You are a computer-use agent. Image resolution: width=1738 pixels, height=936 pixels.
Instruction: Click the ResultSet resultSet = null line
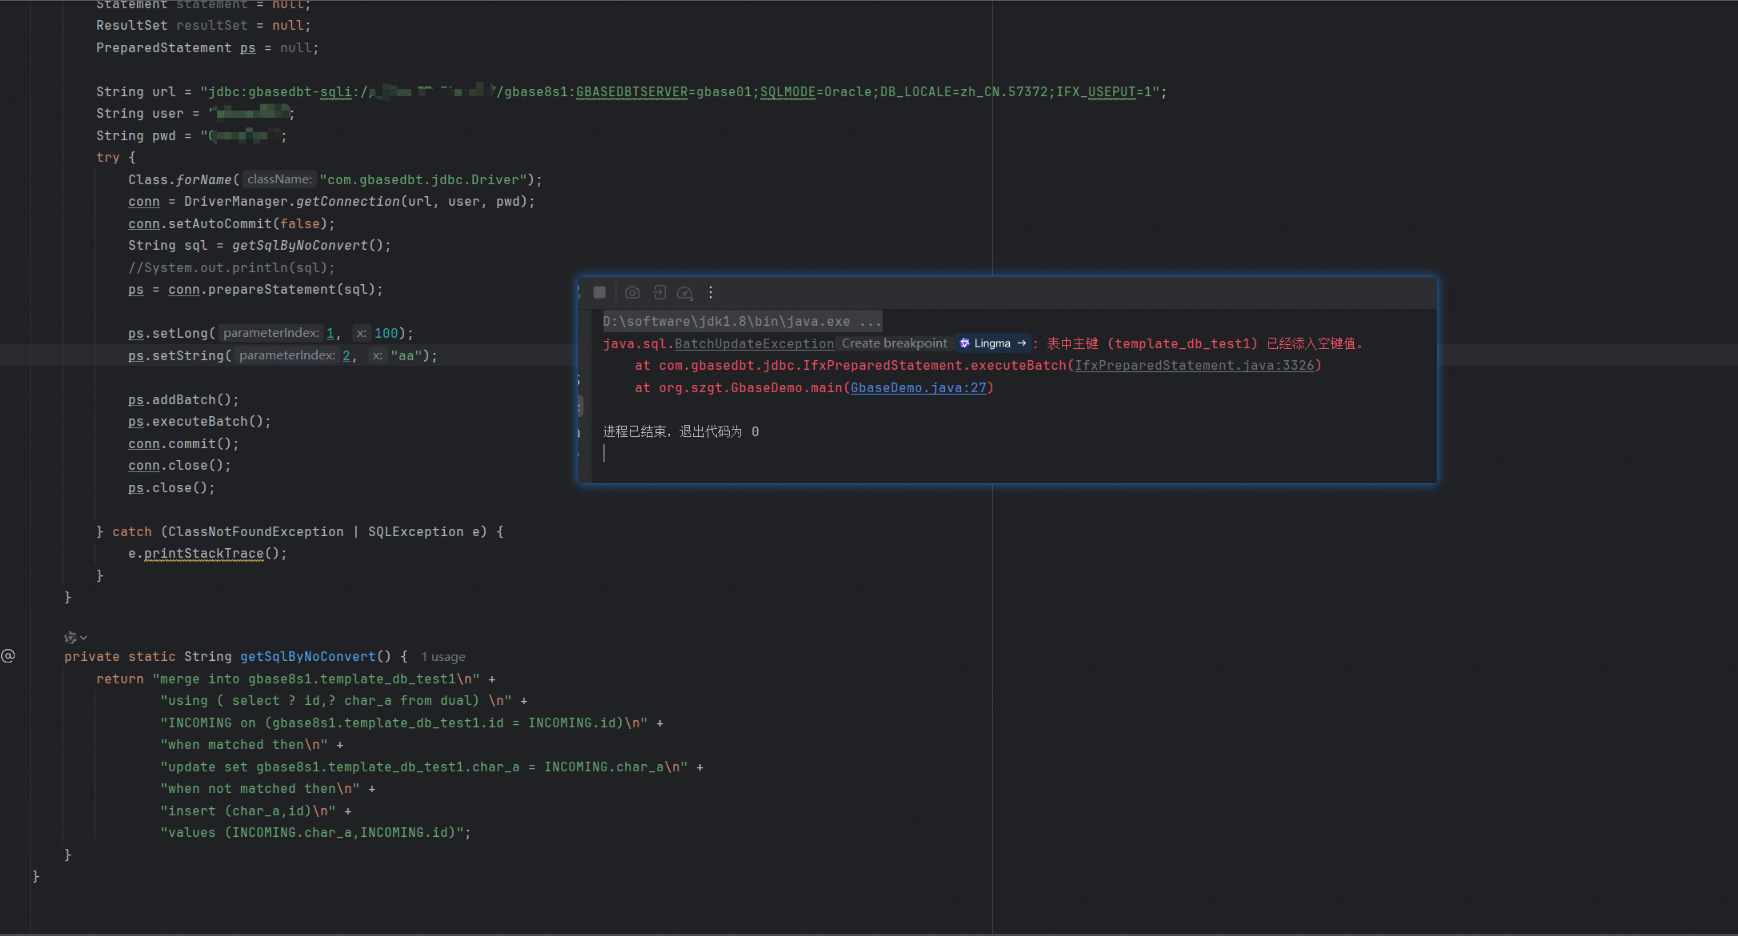pyautogui.click(x=204, y=26)
